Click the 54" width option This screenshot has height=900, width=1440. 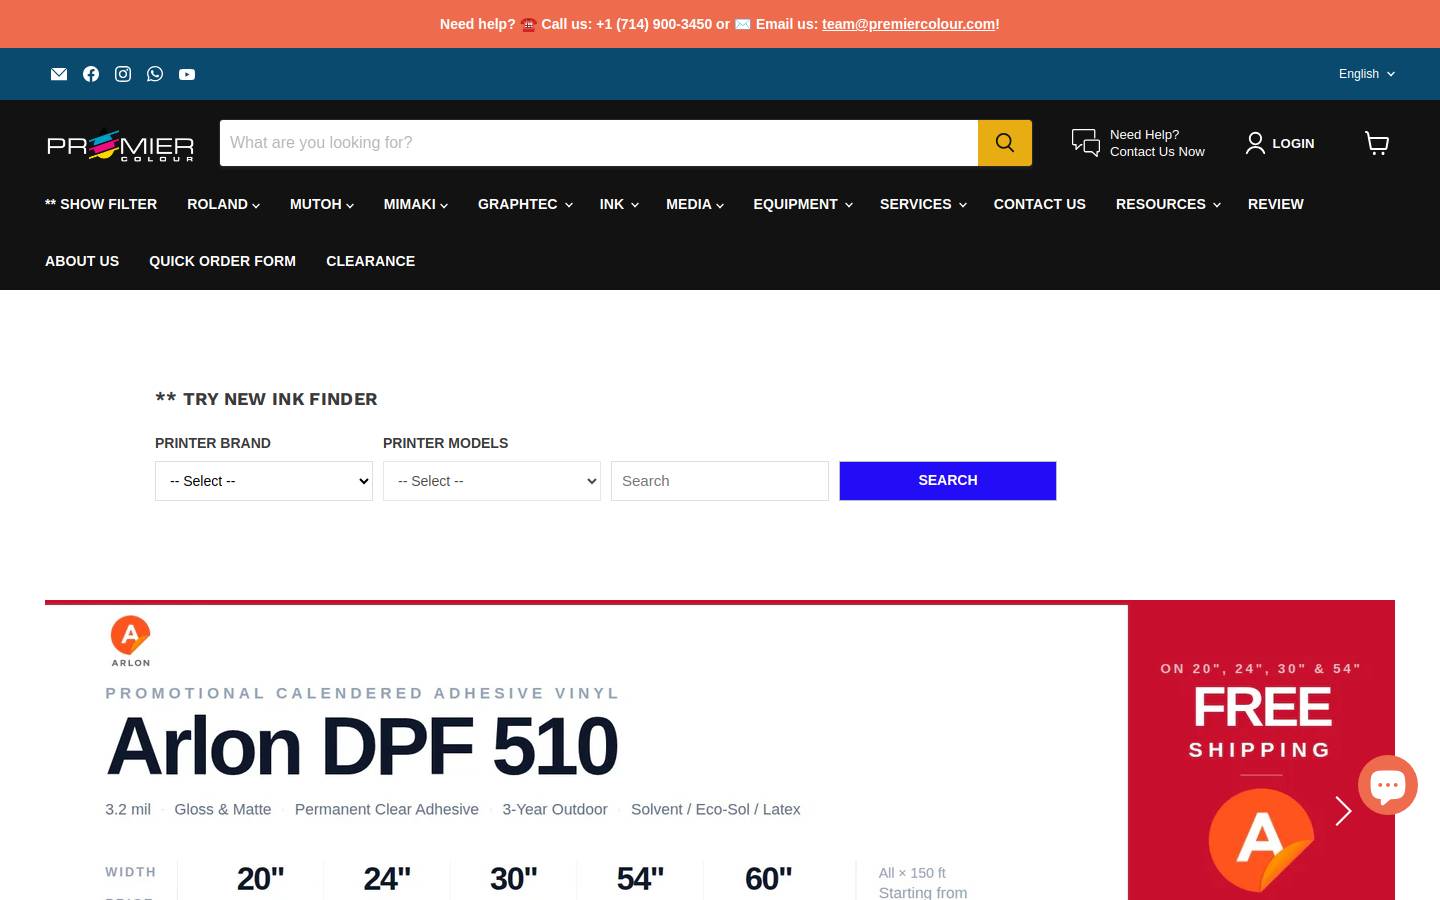click(640, 879)
